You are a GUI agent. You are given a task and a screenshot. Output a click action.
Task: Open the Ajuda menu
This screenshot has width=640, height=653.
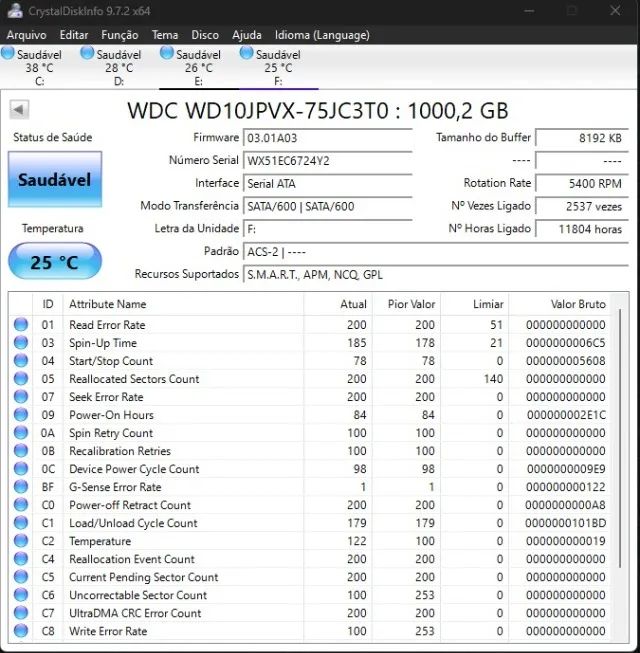tap(247, 35)
